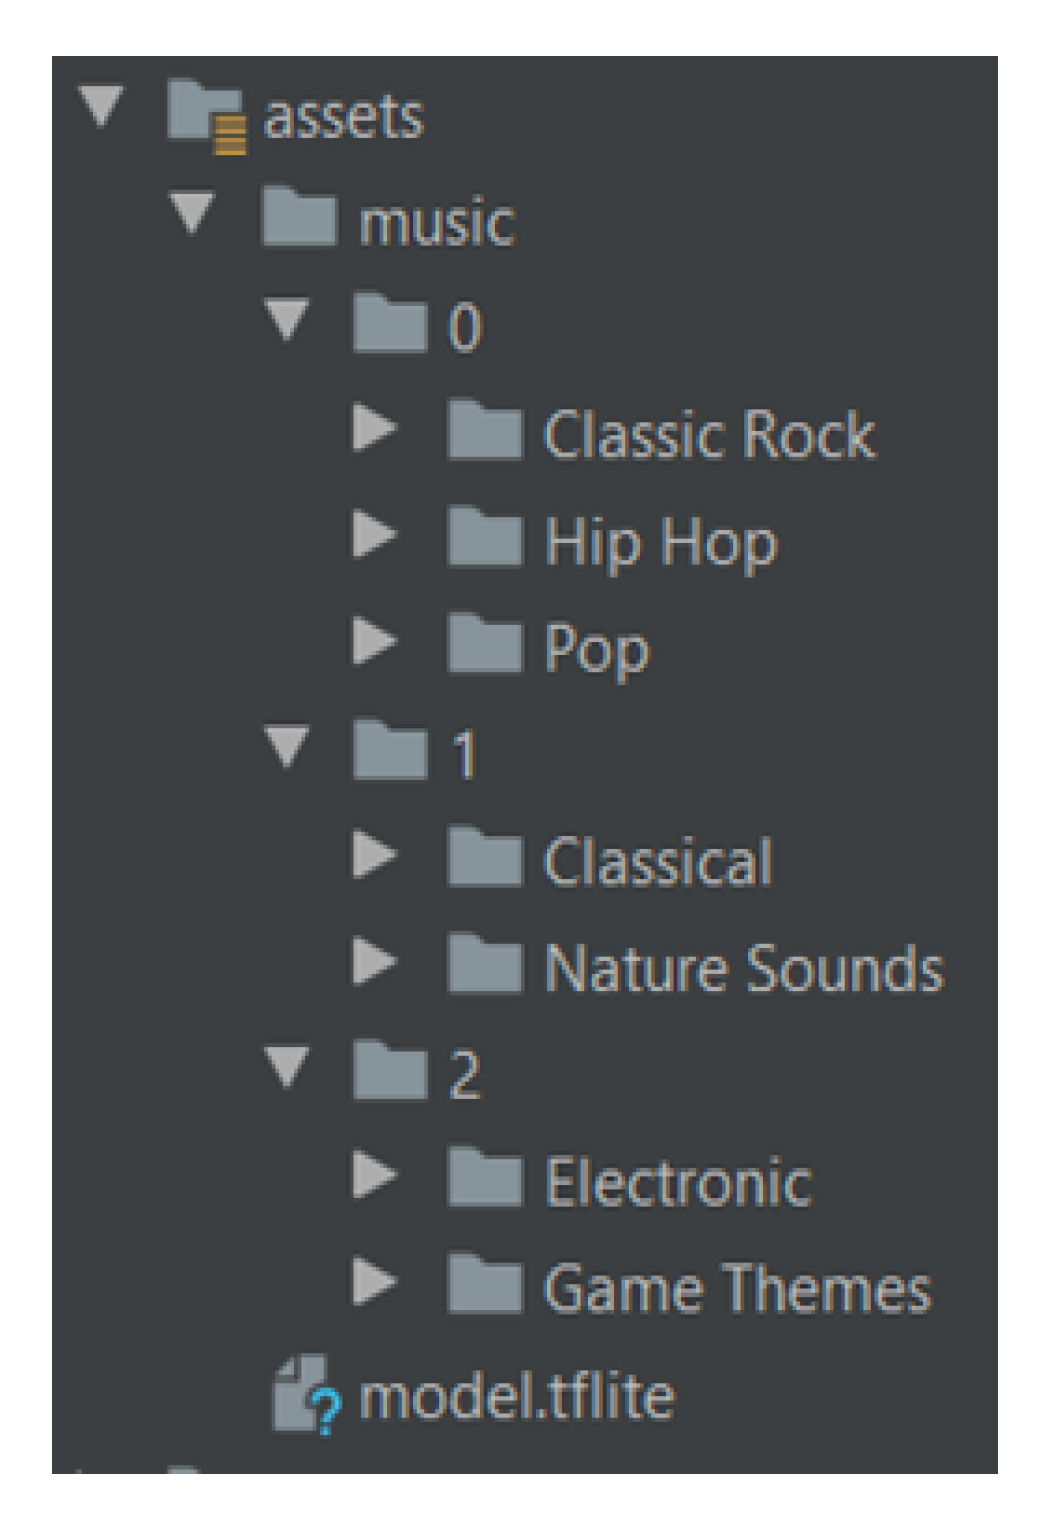The image size is (1055, 1524).
Task: Select the Pop folder label
Action: point(597,649)
